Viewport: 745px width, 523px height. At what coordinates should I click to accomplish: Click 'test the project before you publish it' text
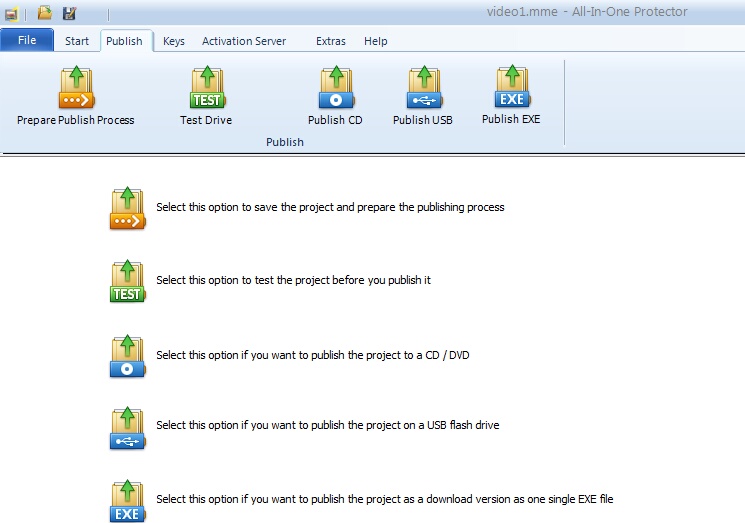click(x=343, y=280)
